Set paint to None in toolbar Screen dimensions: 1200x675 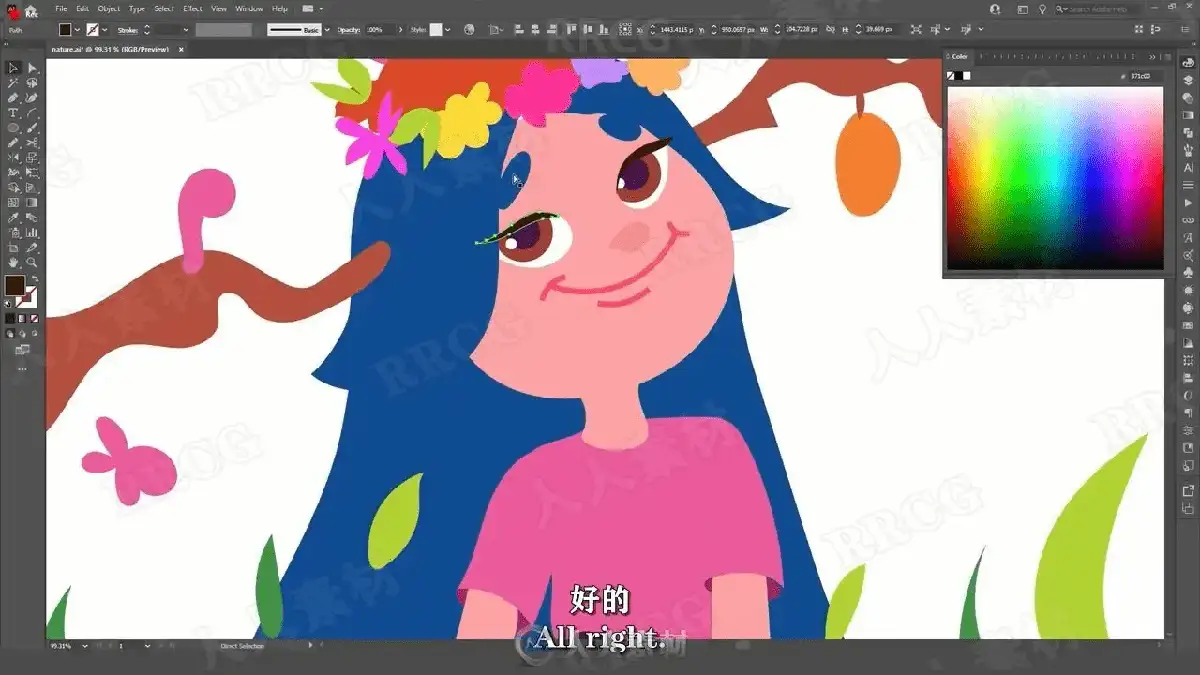pos(34,319)
